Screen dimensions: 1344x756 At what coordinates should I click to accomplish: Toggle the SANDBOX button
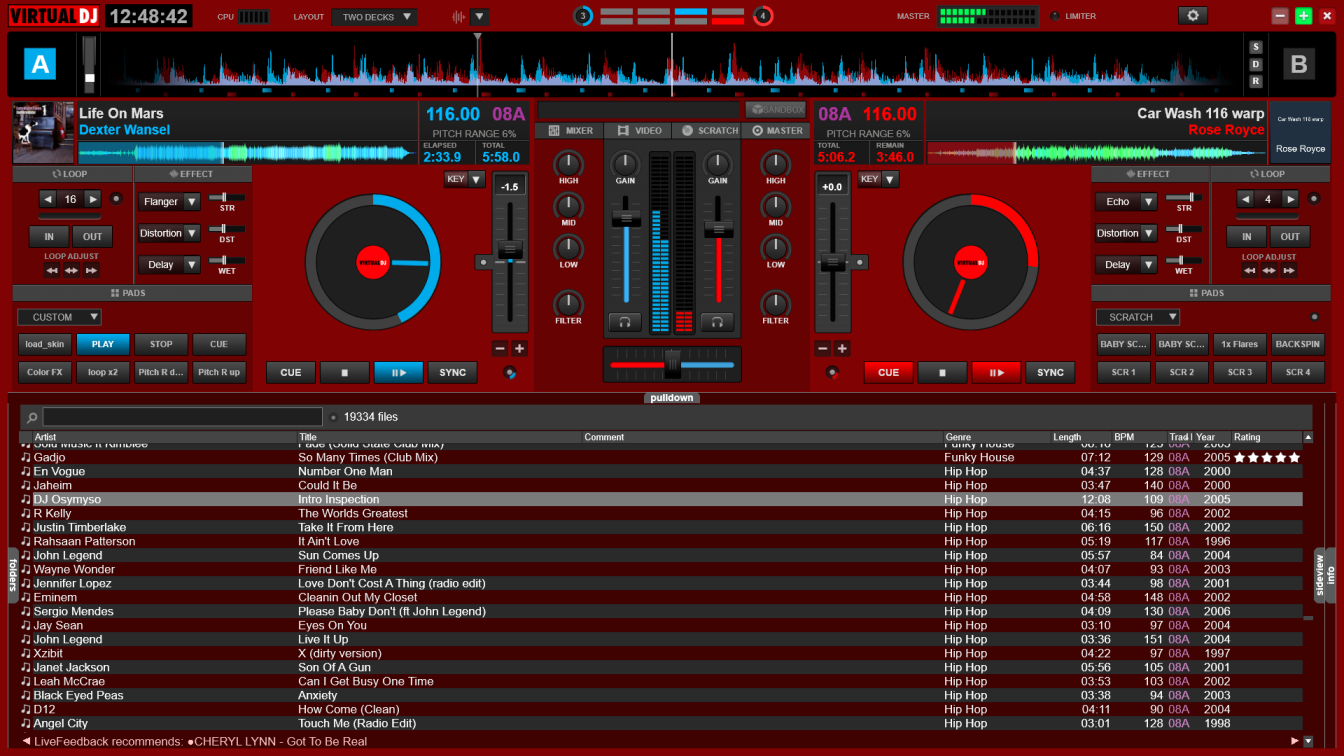[x=775, y=109]
